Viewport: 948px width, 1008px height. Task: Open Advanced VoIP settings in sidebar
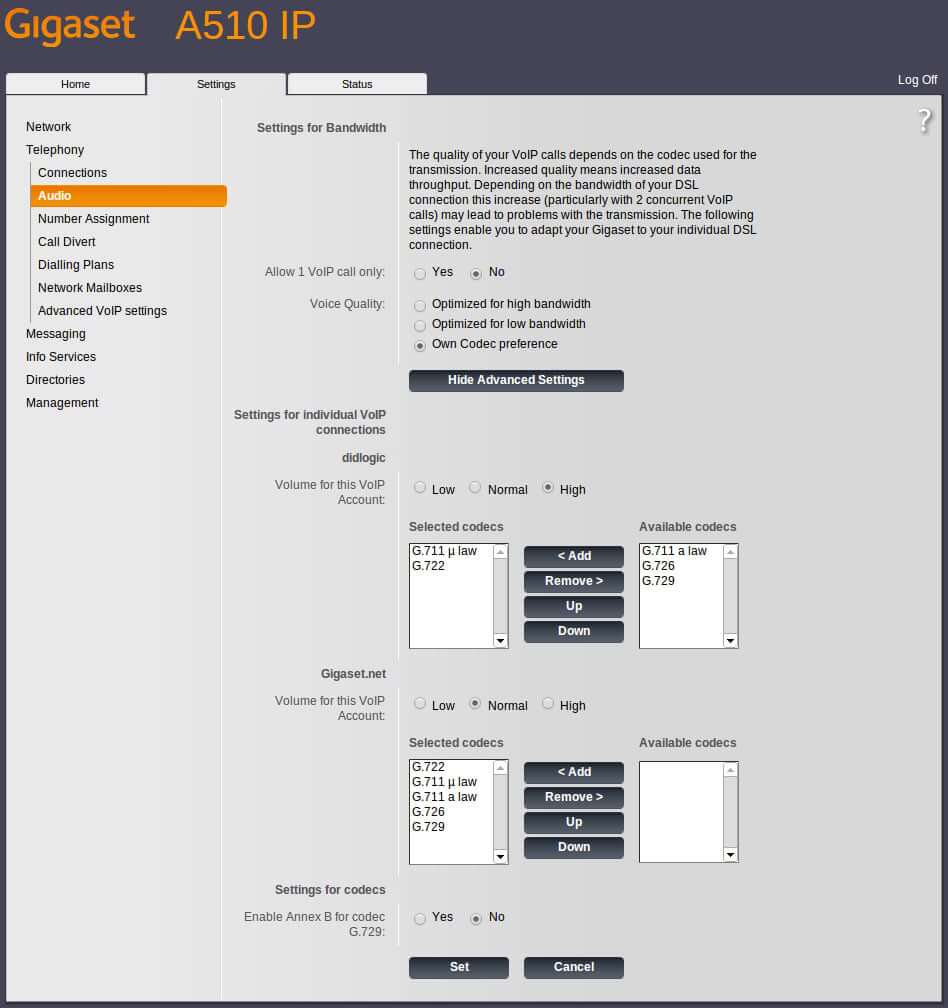click(102, 311)
